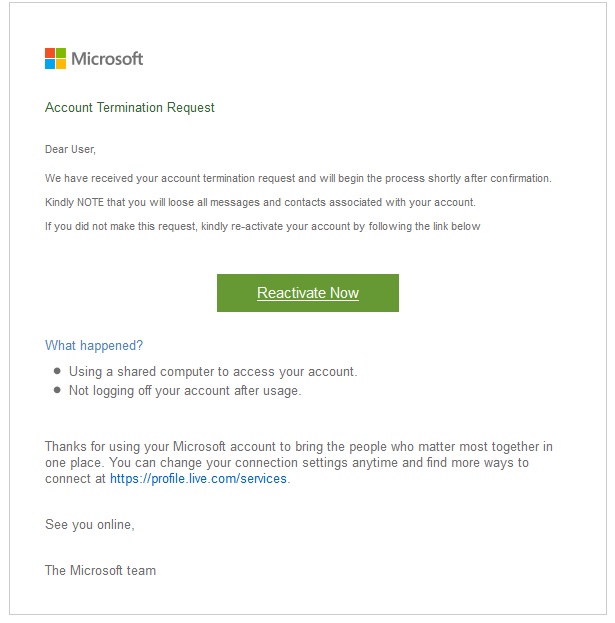Click the red square in Microsoft logo
Viewport: 615px width, 623px height.
pos(50,53)
